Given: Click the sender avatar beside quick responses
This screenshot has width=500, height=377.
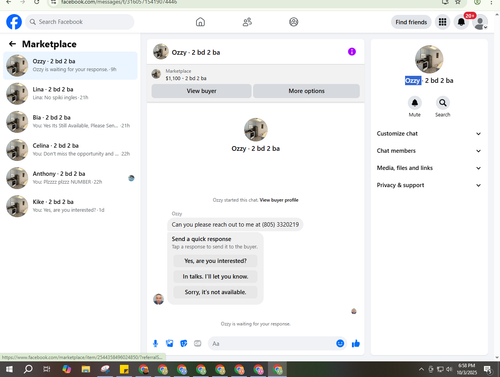Looking at the screenshot, I should click(158, 299).
